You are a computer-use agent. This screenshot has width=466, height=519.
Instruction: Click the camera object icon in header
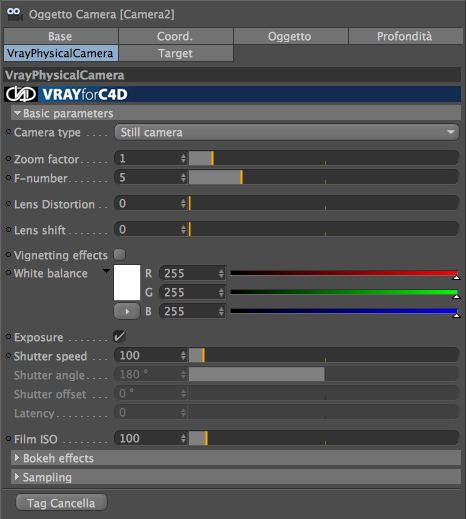pos(14,14)
